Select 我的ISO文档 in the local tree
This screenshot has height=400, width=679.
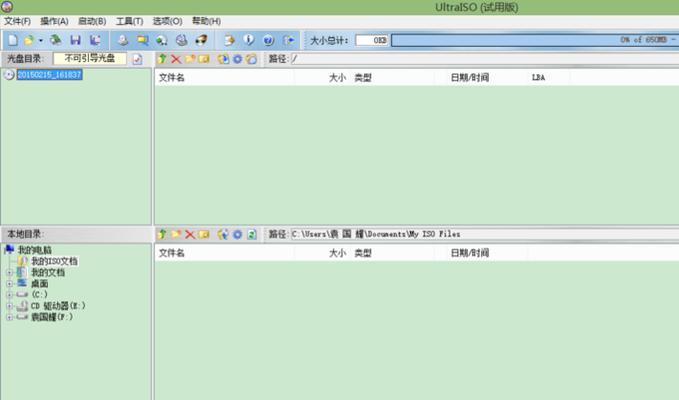[54, 261]
